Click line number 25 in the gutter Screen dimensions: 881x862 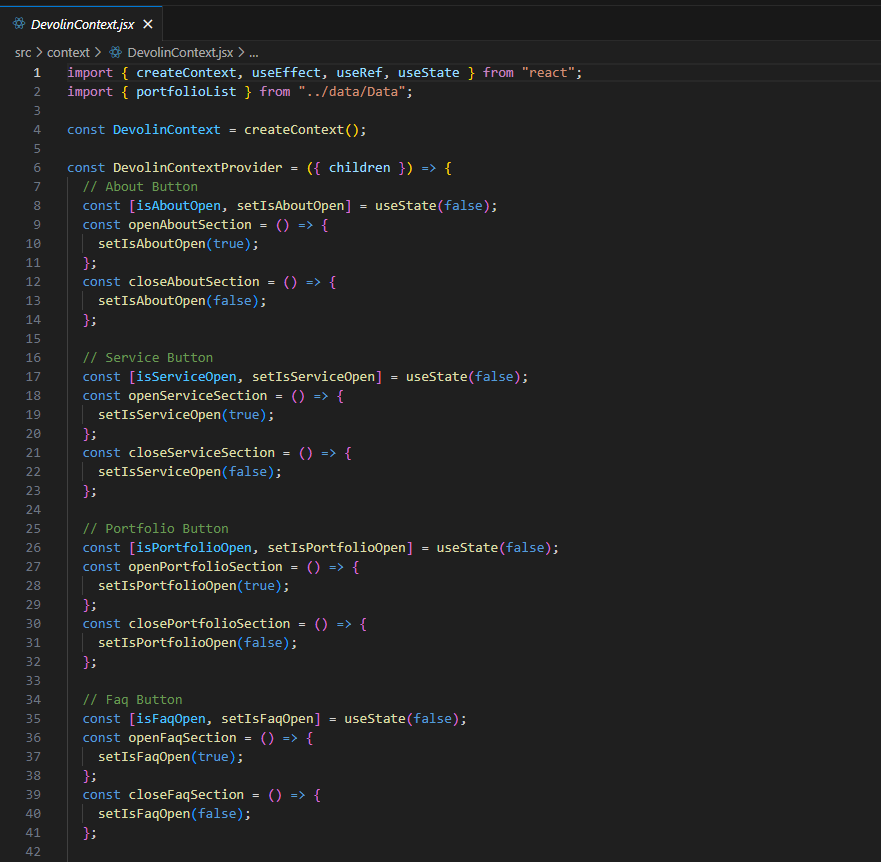34,529
